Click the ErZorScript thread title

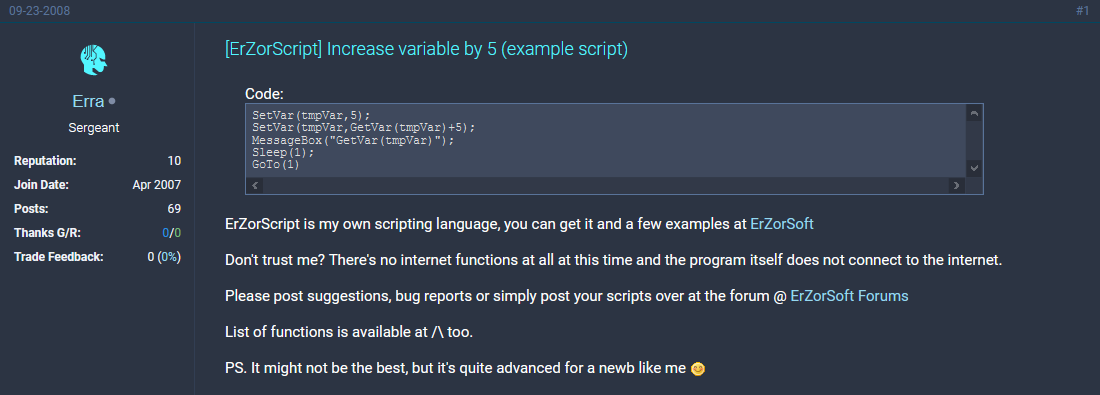coord(426,50)
